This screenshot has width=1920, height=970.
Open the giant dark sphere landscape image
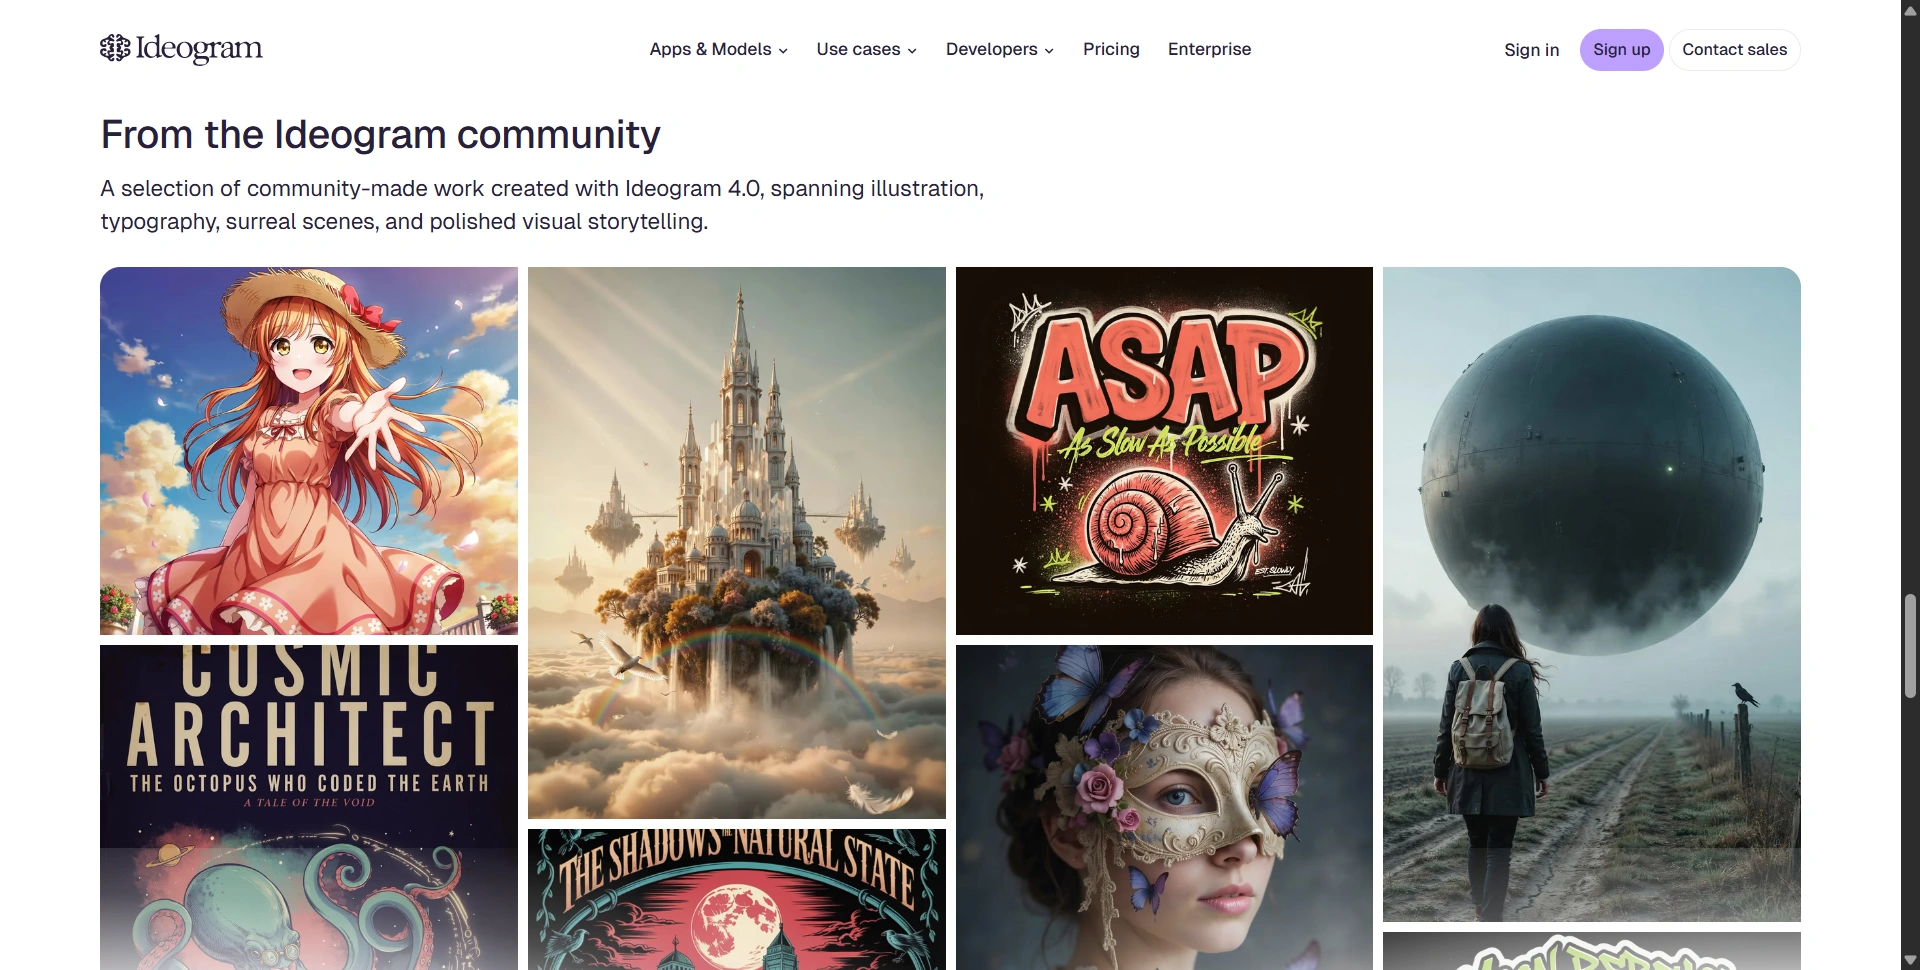pyautogui.click(x=1592, y=594)
